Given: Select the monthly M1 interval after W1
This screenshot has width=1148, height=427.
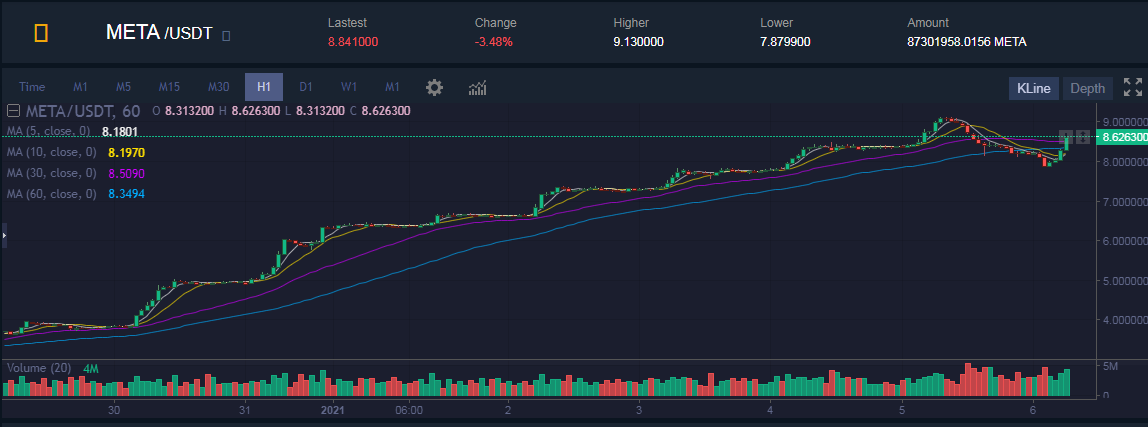Looking at the screenshot, I should coord(393,87).
